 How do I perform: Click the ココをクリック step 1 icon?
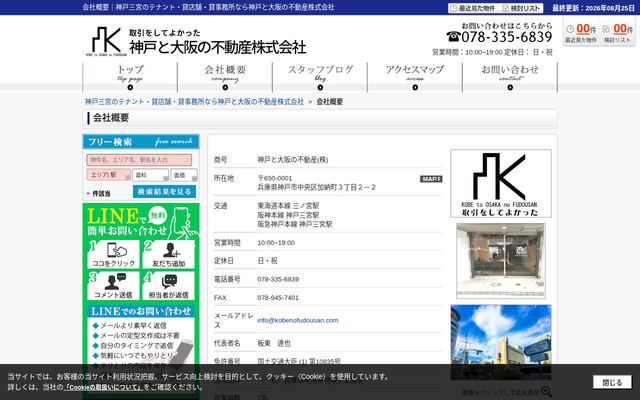(113, 254)
